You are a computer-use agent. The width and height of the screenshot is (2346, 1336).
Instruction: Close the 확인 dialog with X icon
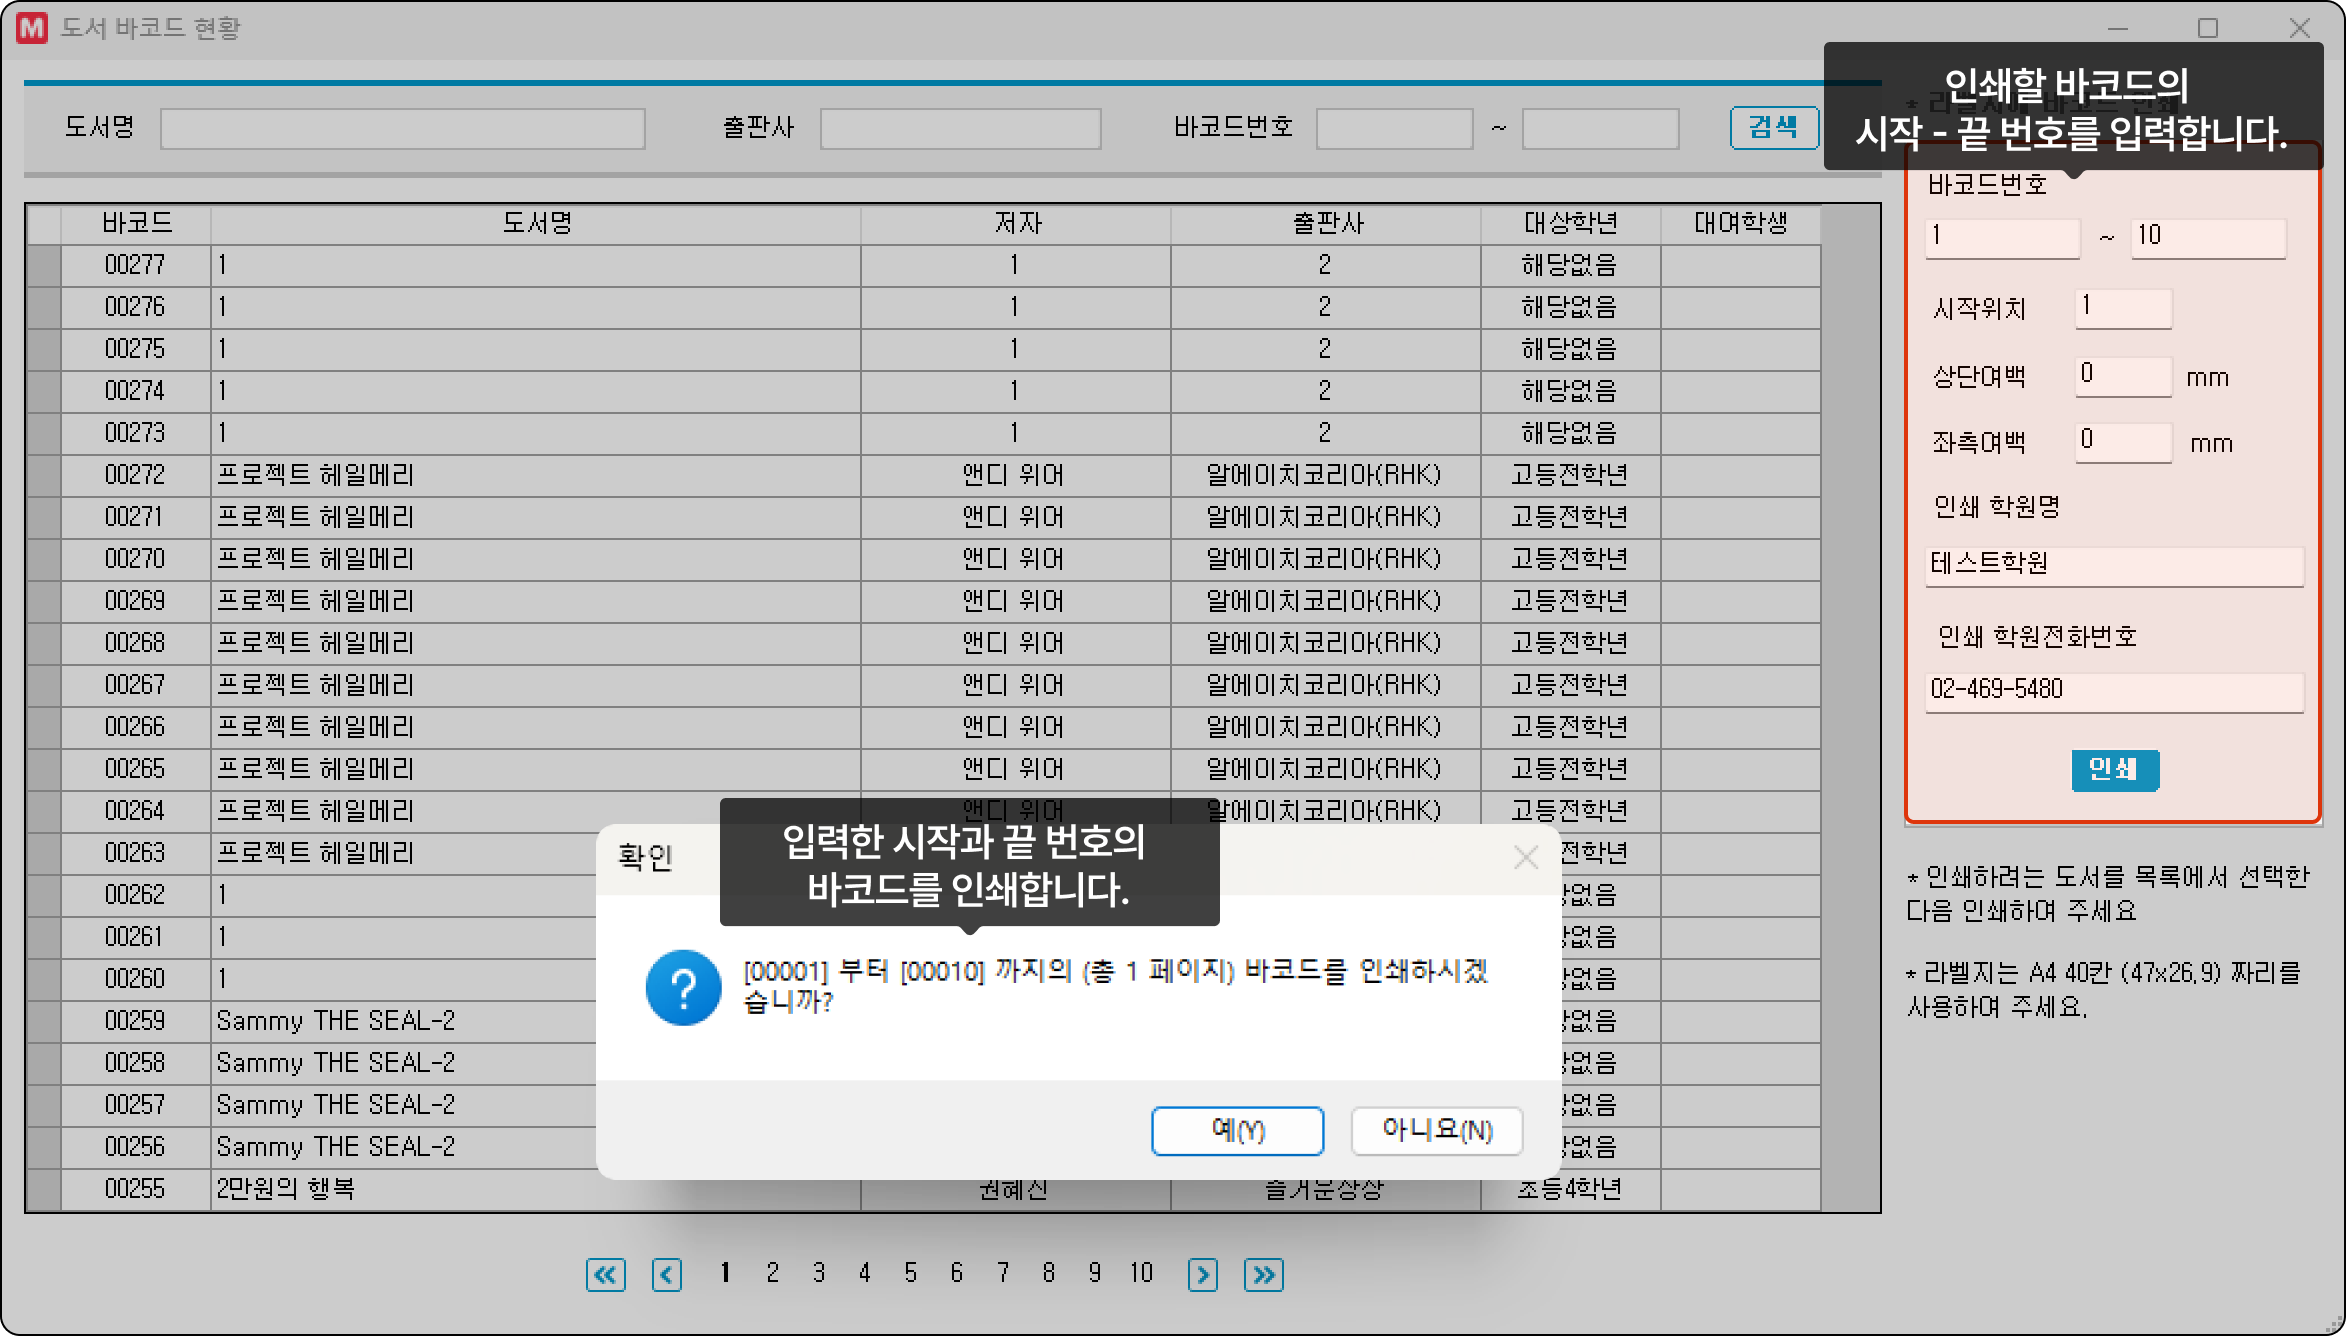tap(1525, 857)
